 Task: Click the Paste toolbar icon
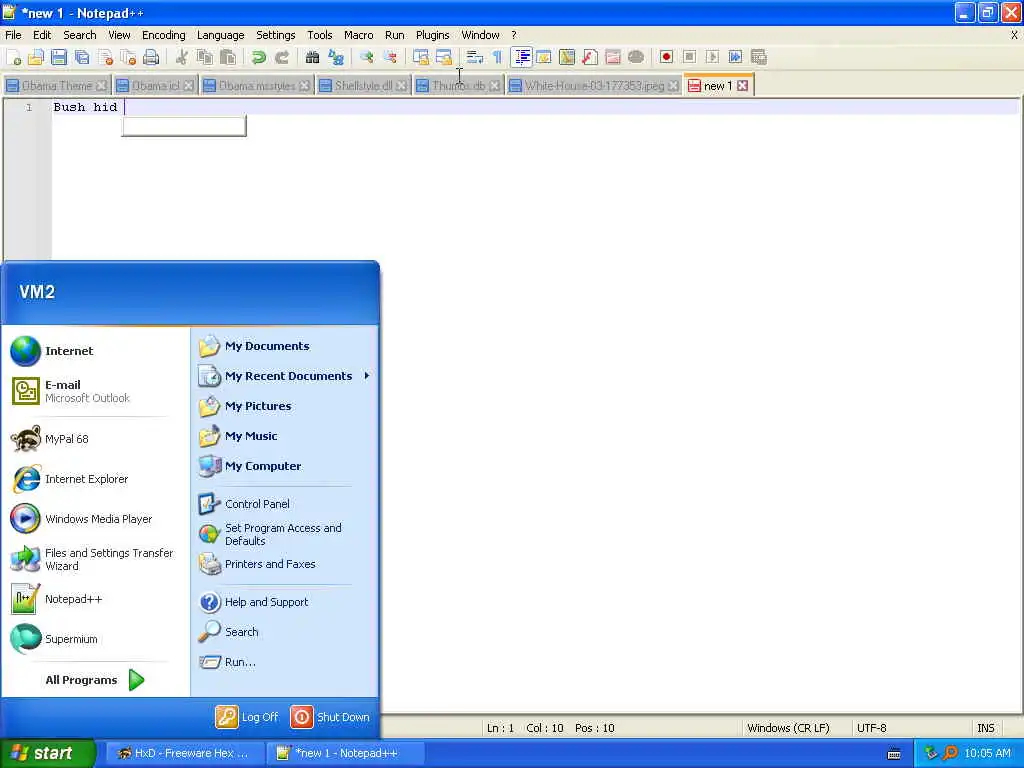[228, 57]
